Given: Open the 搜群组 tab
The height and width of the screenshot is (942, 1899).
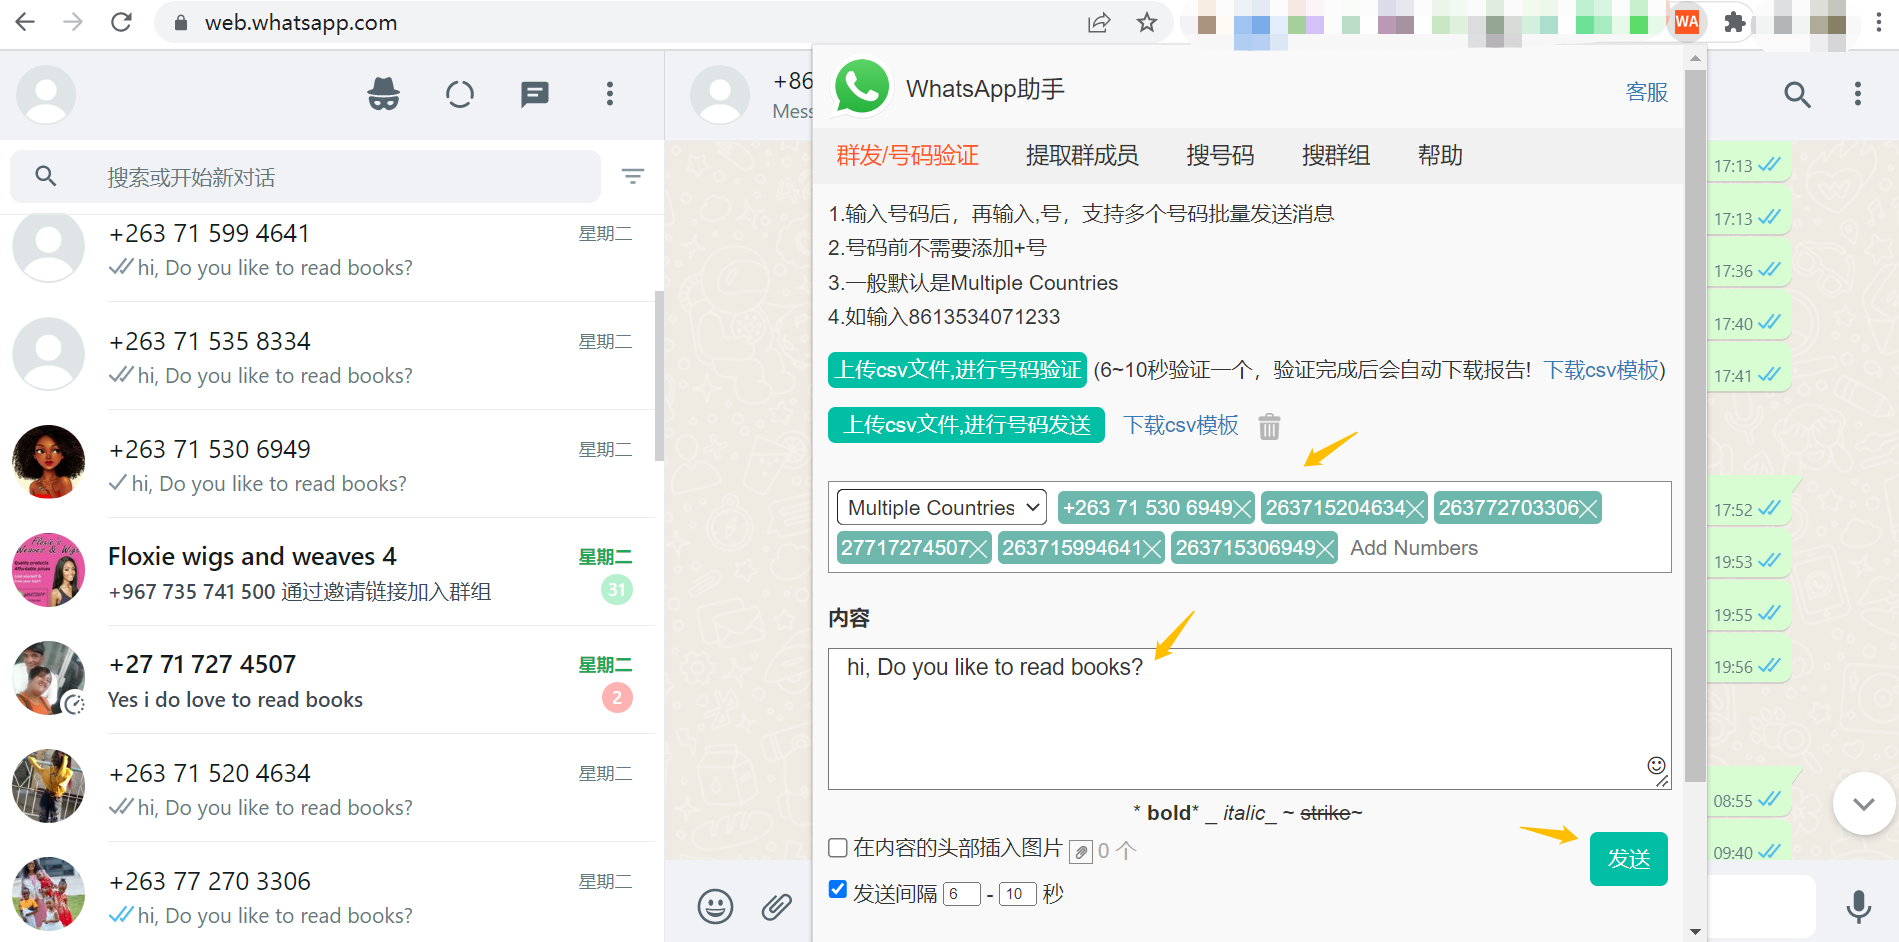Looking at the screenshot, I should point(1336,155).
